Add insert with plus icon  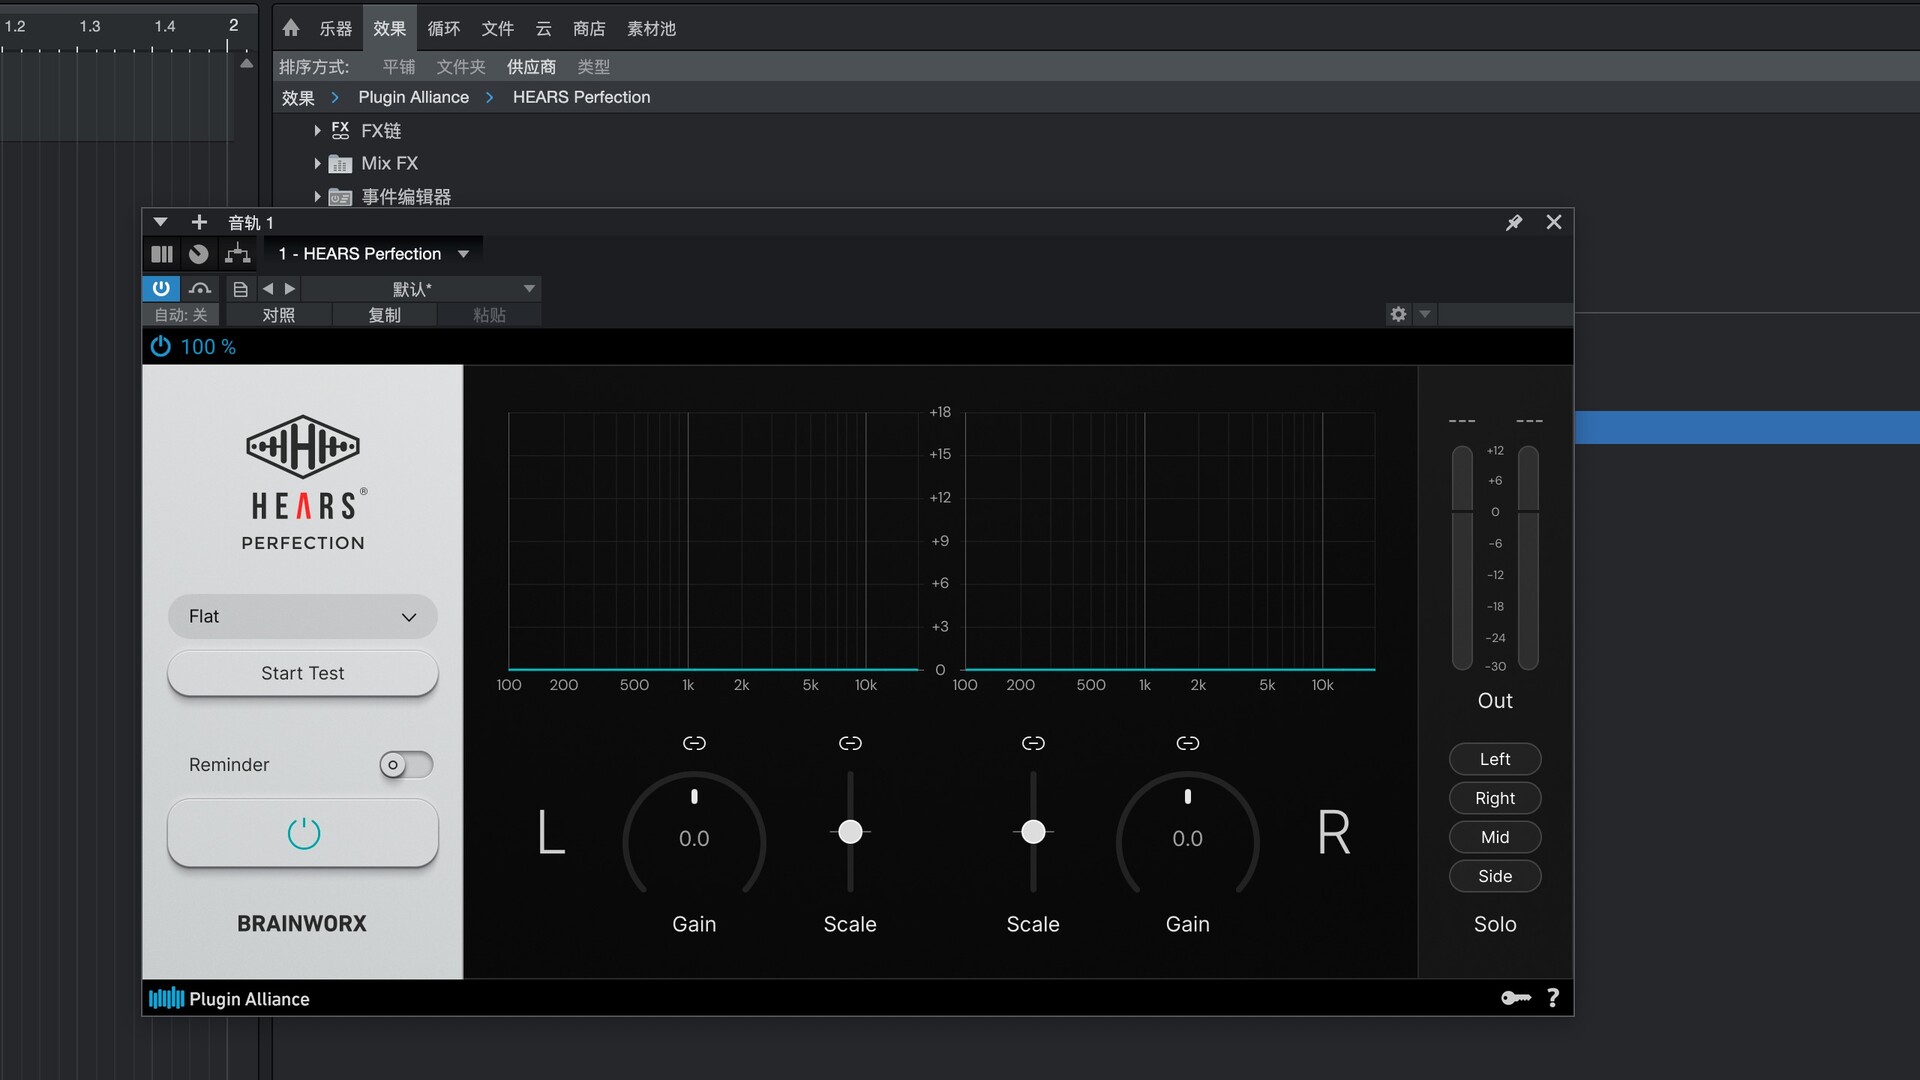[x=199, y=222]
